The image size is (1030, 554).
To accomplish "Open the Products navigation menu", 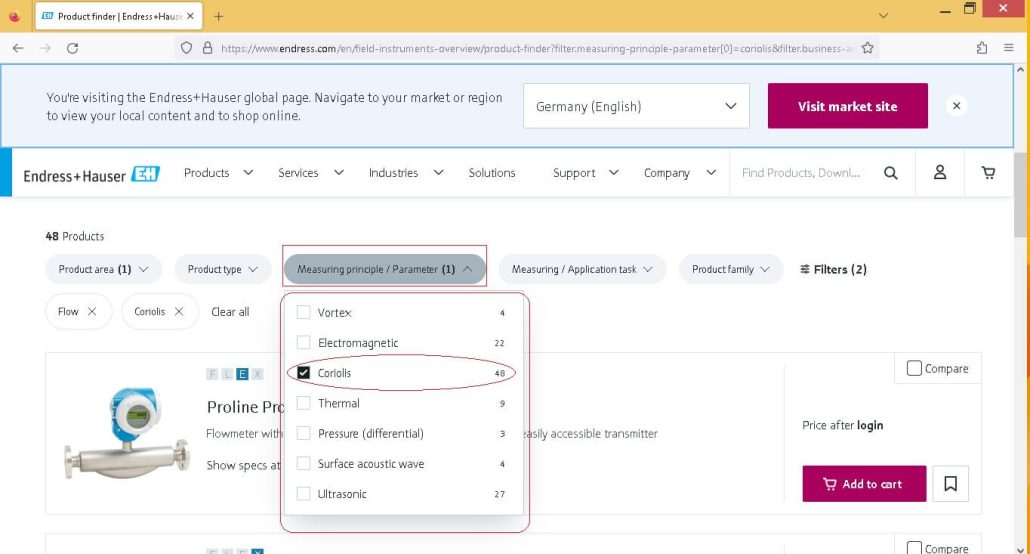I will click(x=218, y=173).
